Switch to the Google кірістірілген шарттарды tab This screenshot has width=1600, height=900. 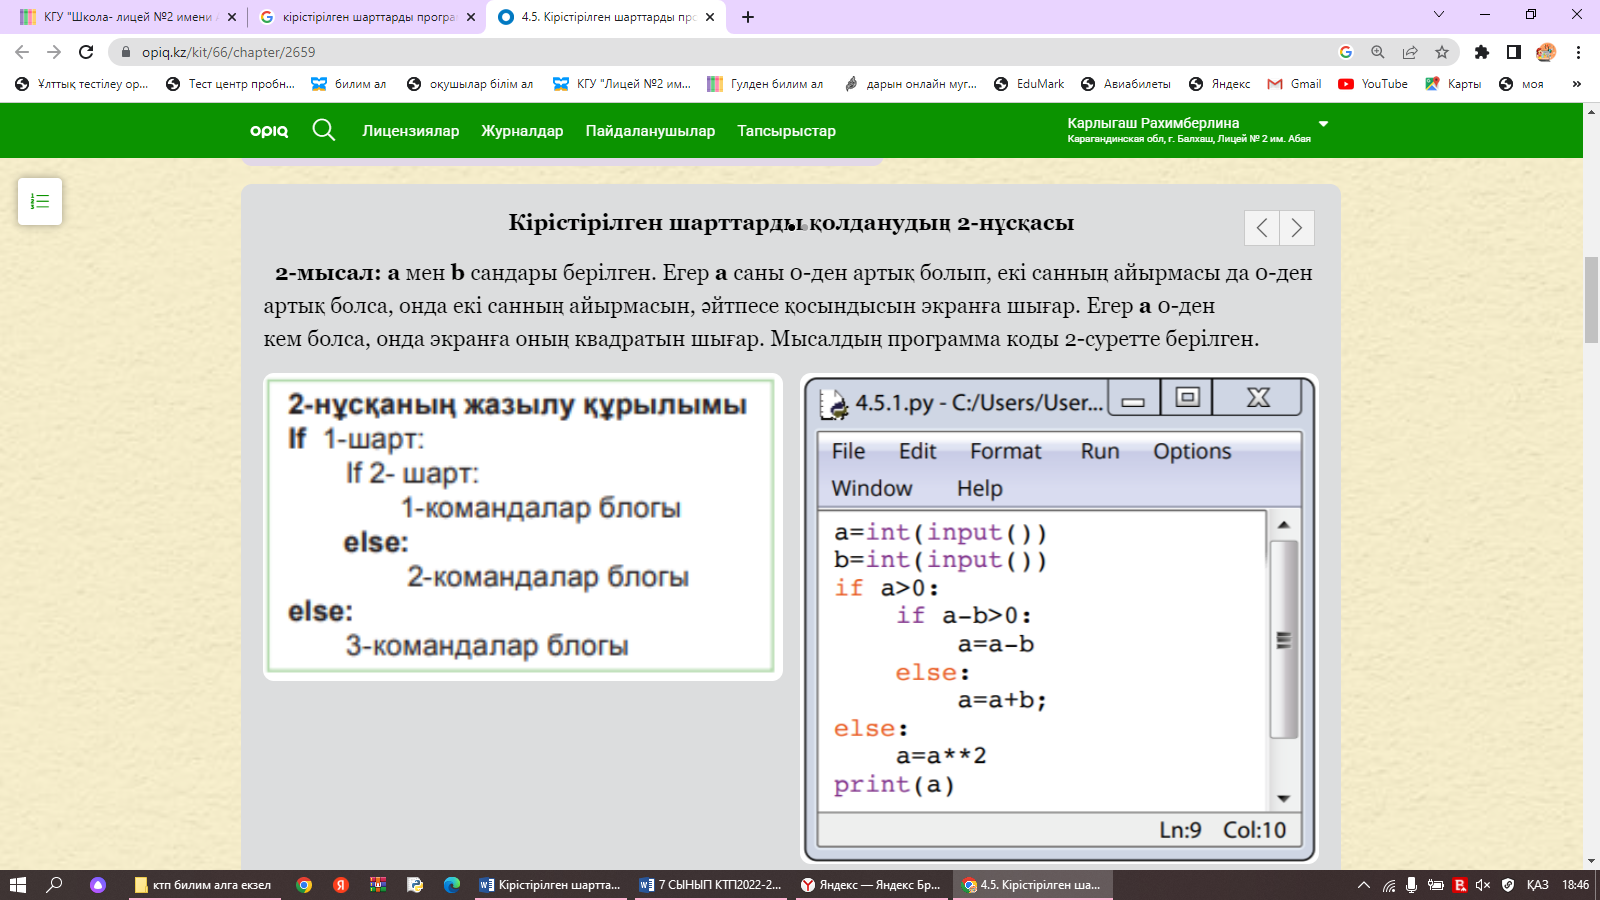(366, 17)
